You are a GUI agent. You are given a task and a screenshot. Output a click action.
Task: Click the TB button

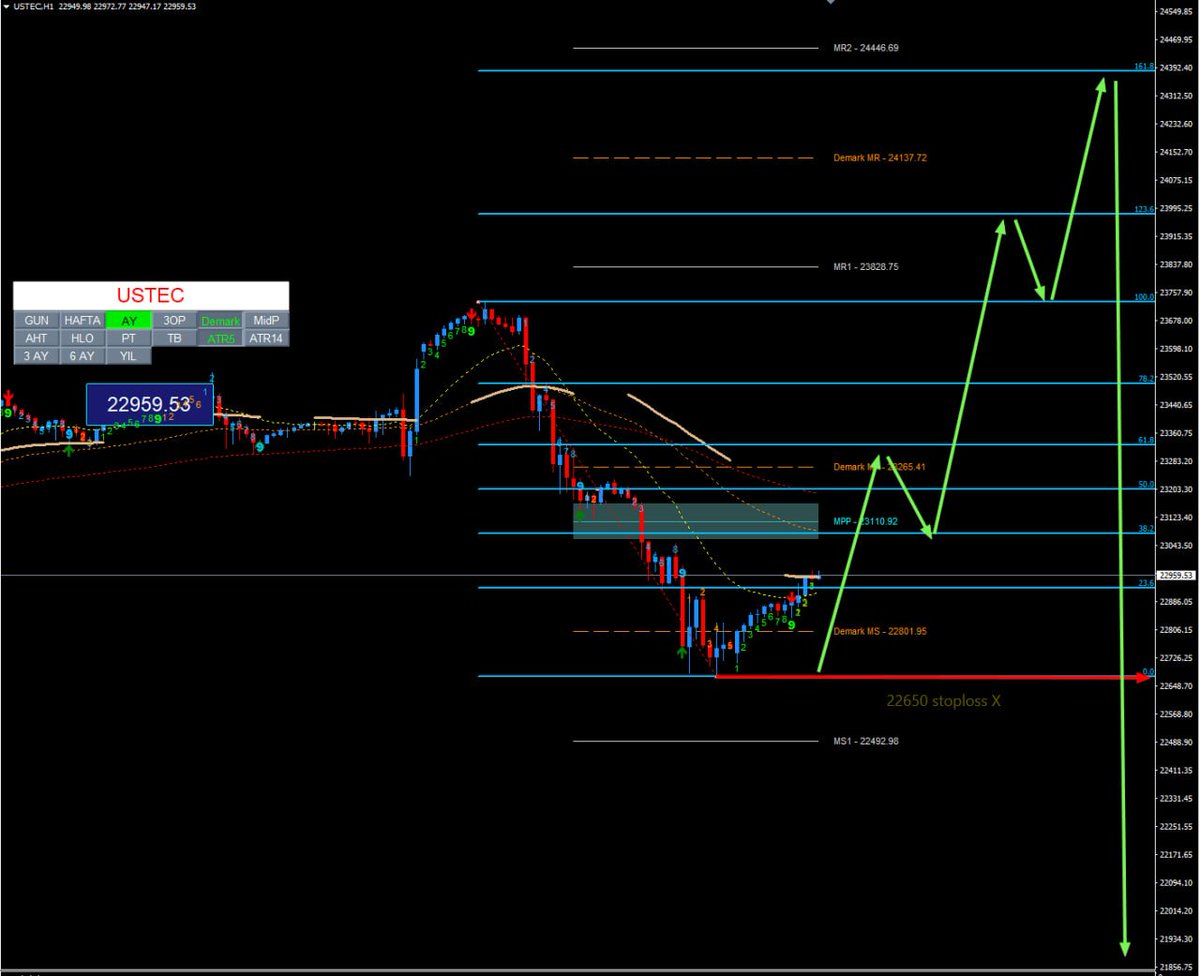click(x=175, y=338)
